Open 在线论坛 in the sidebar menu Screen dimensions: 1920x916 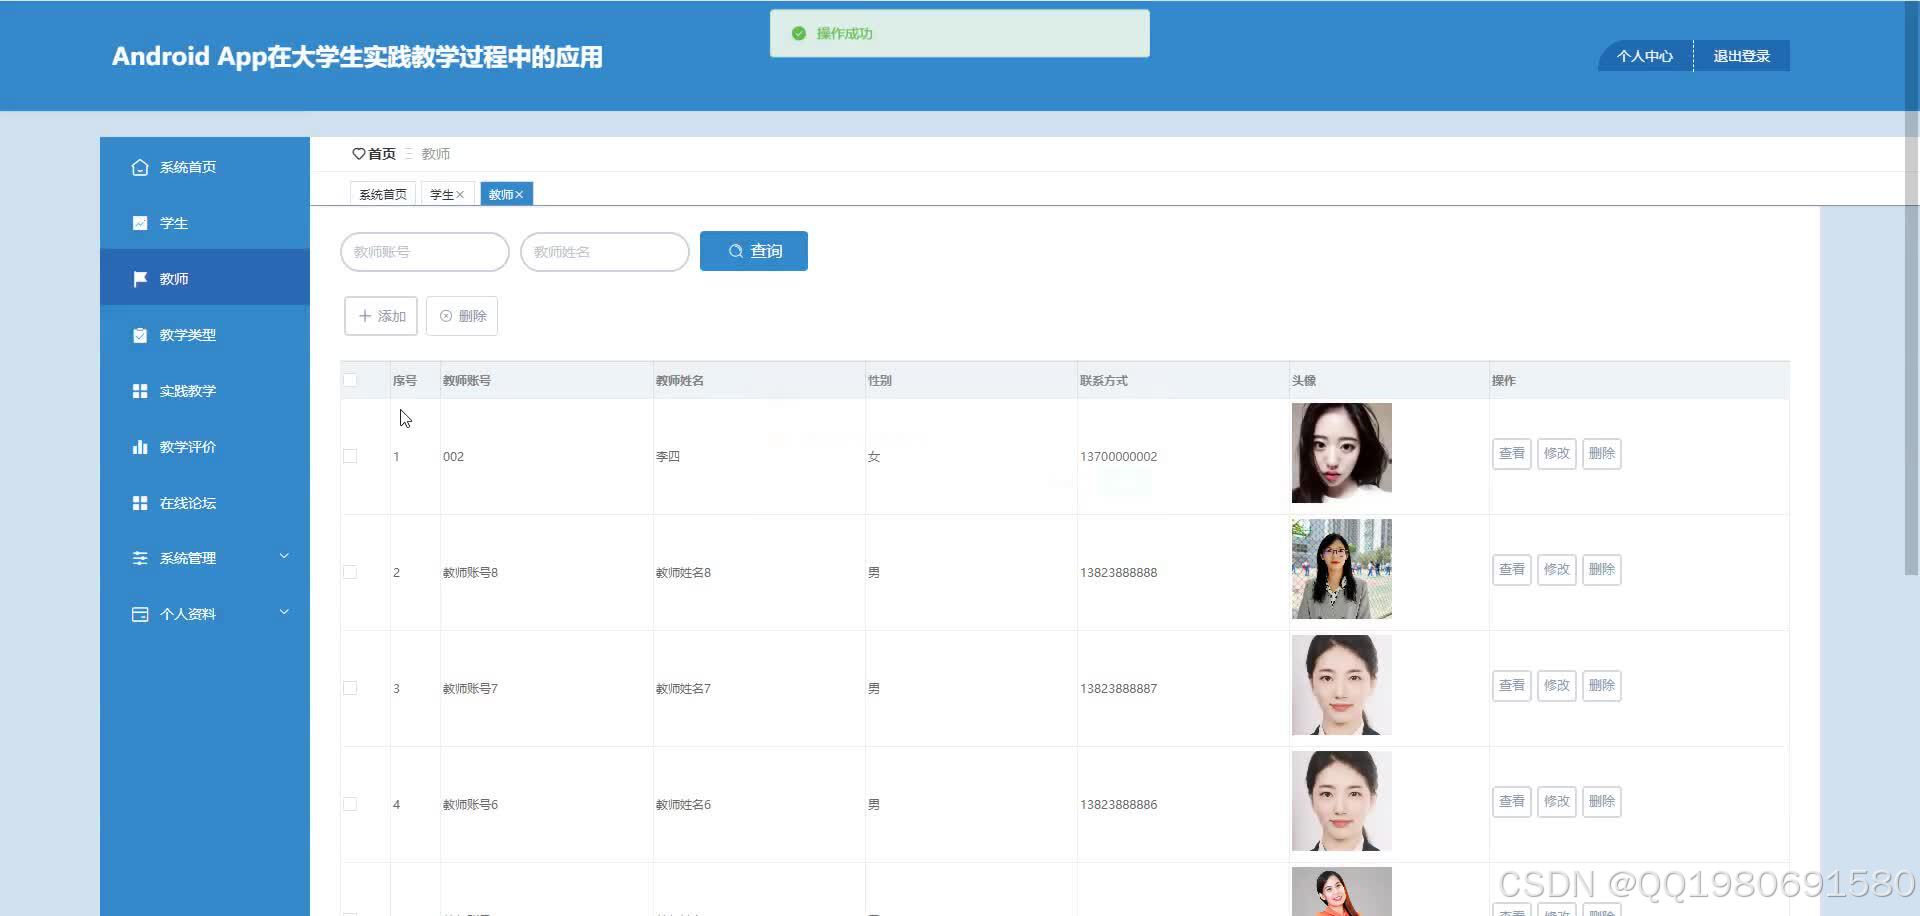pos(205,503)
